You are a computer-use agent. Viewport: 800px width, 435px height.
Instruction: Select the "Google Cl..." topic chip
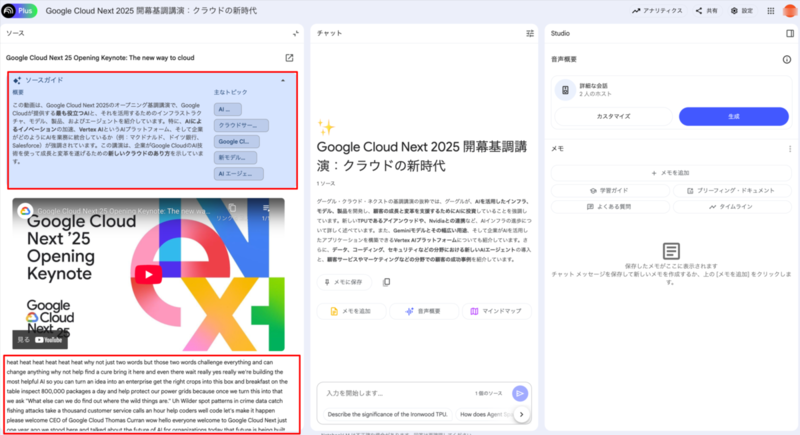pyautogui.click(x=236, y=141)
